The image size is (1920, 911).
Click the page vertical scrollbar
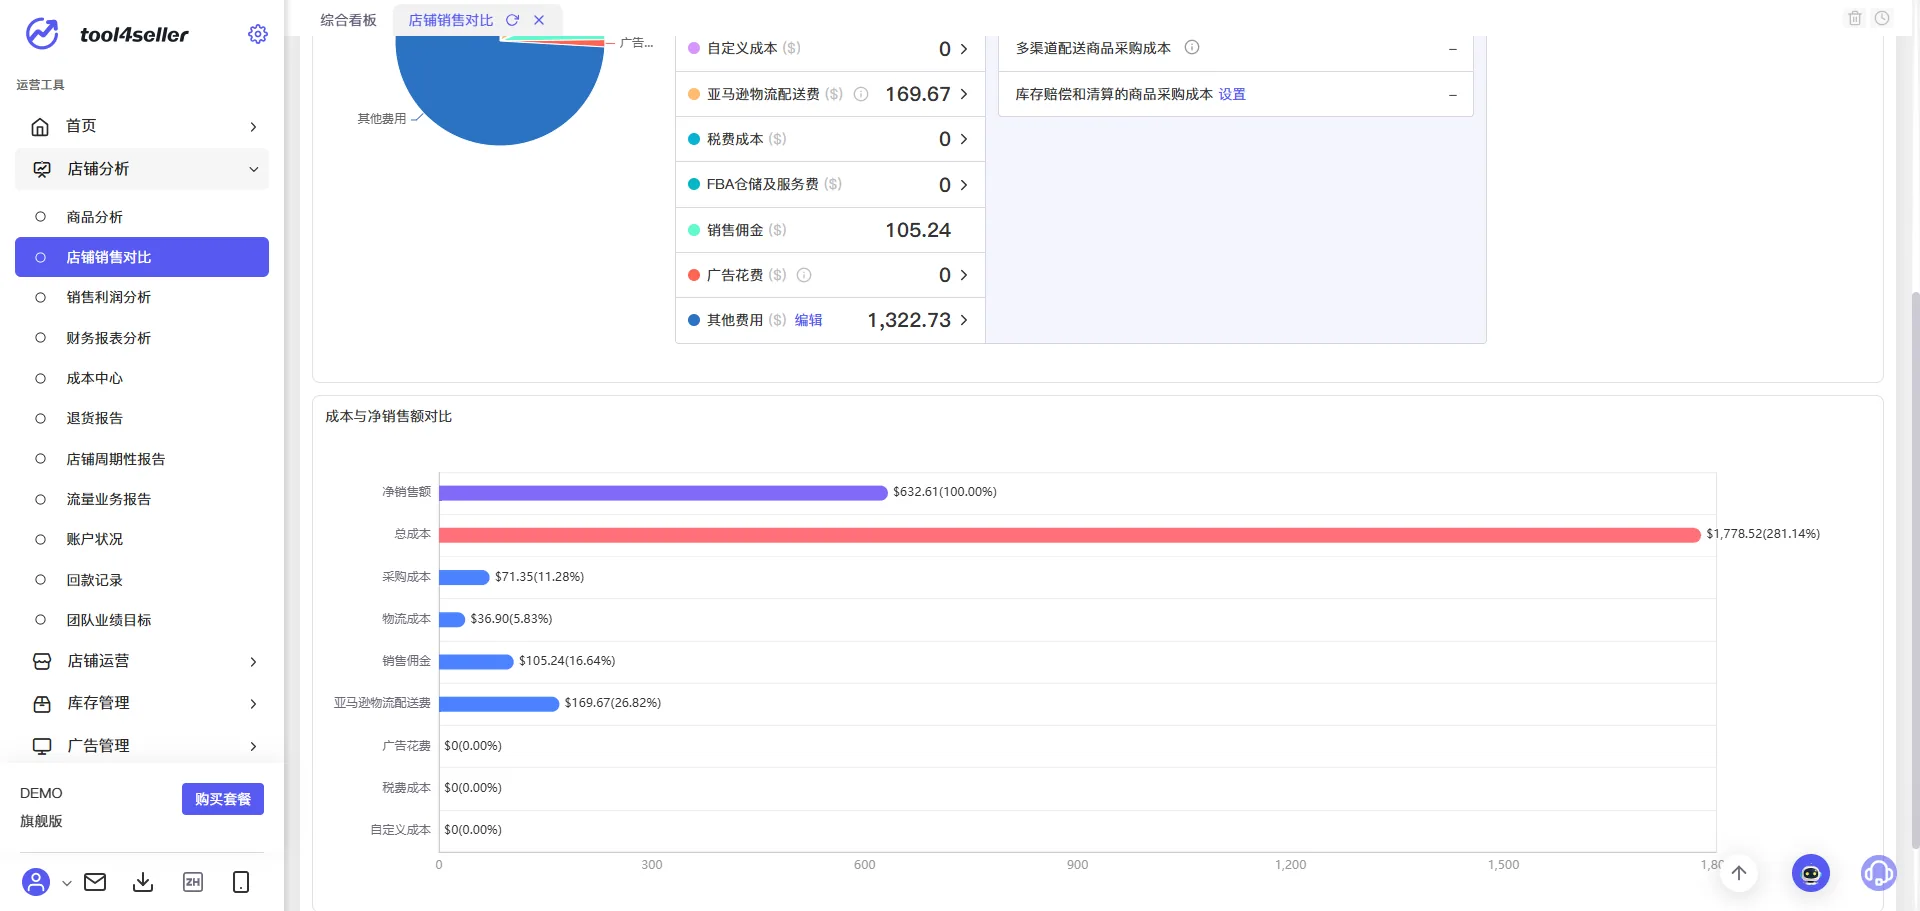[1914, 570]
